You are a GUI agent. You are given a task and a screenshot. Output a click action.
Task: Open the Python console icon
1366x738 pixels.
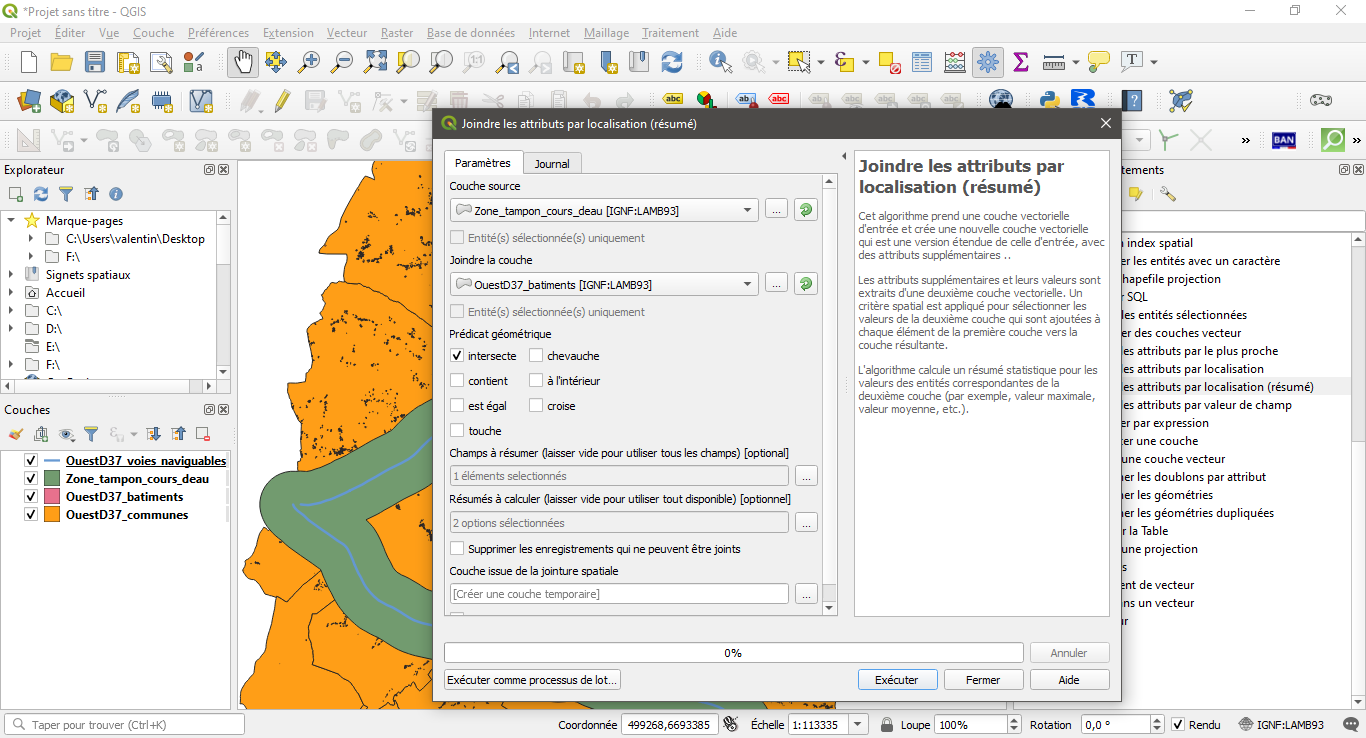tap(1049, 100)
